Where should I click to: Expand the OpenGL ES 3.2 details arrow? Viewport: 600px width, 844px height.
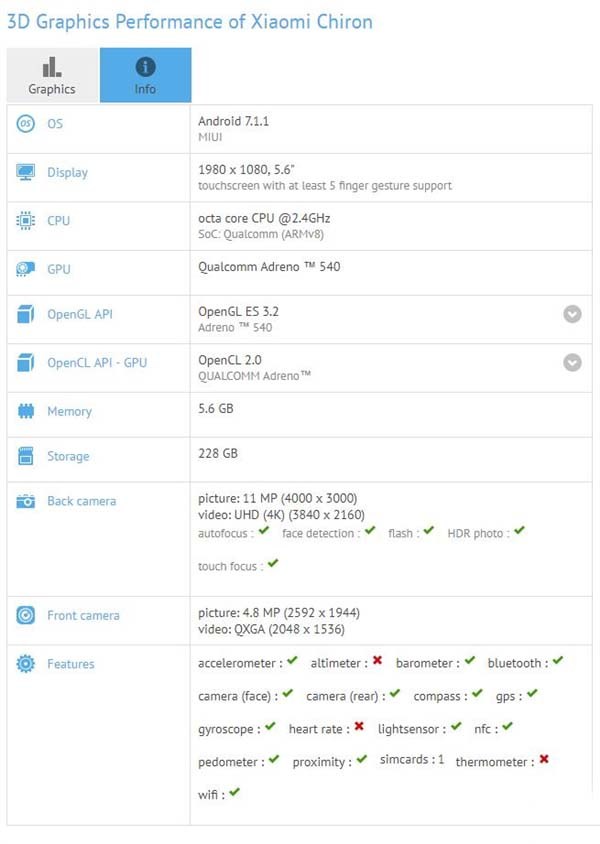tap(572, 314)
